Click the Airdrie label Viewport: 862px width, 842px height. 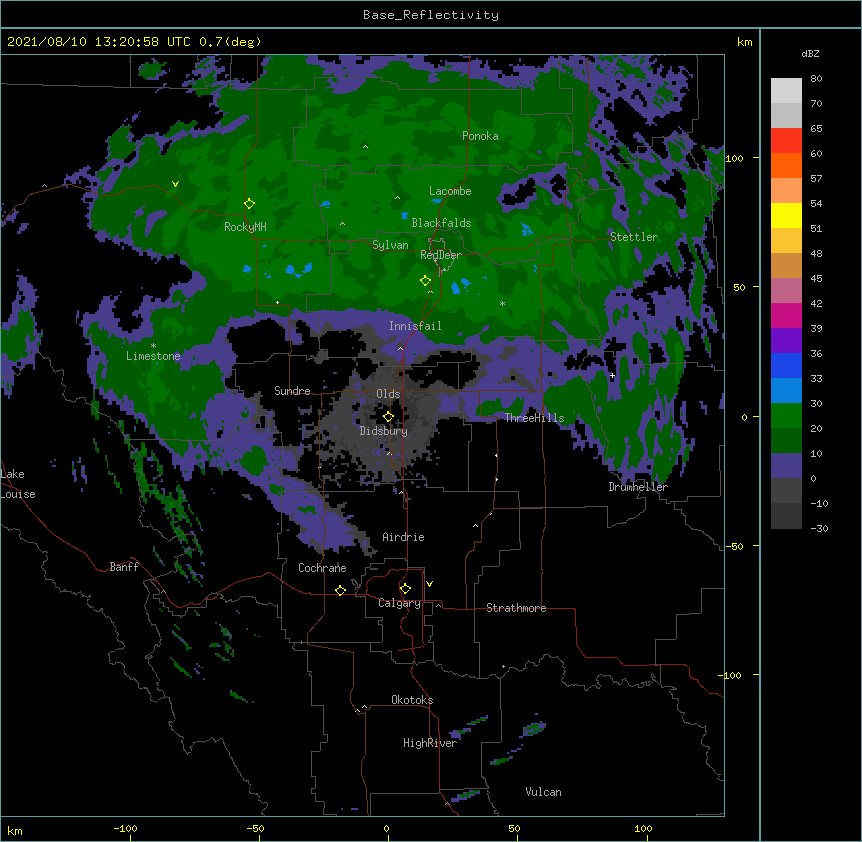[403, 537]
